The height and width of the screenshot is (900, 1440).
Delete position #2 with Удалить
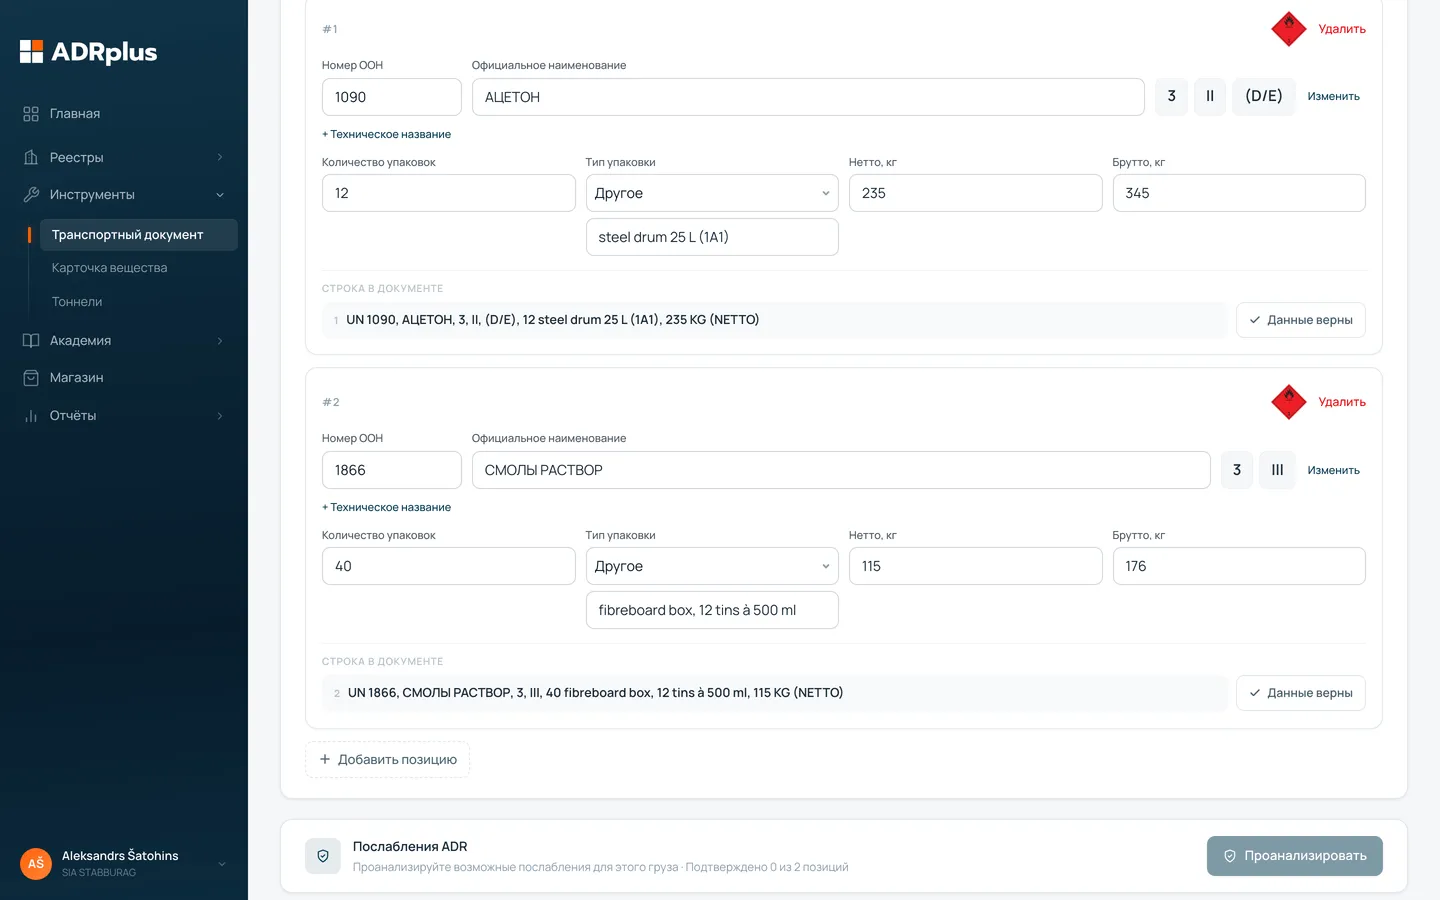pyautogui.click(x=1342, y=402)
